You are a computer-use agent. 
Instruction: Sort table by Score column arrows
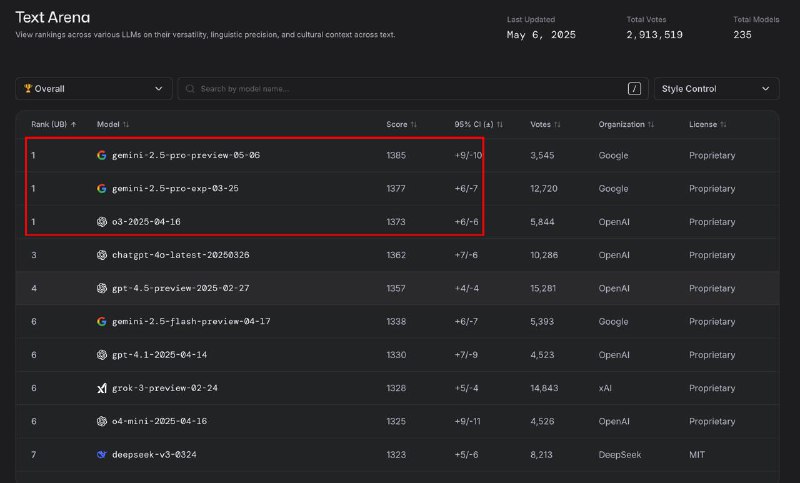coord(414,124)
